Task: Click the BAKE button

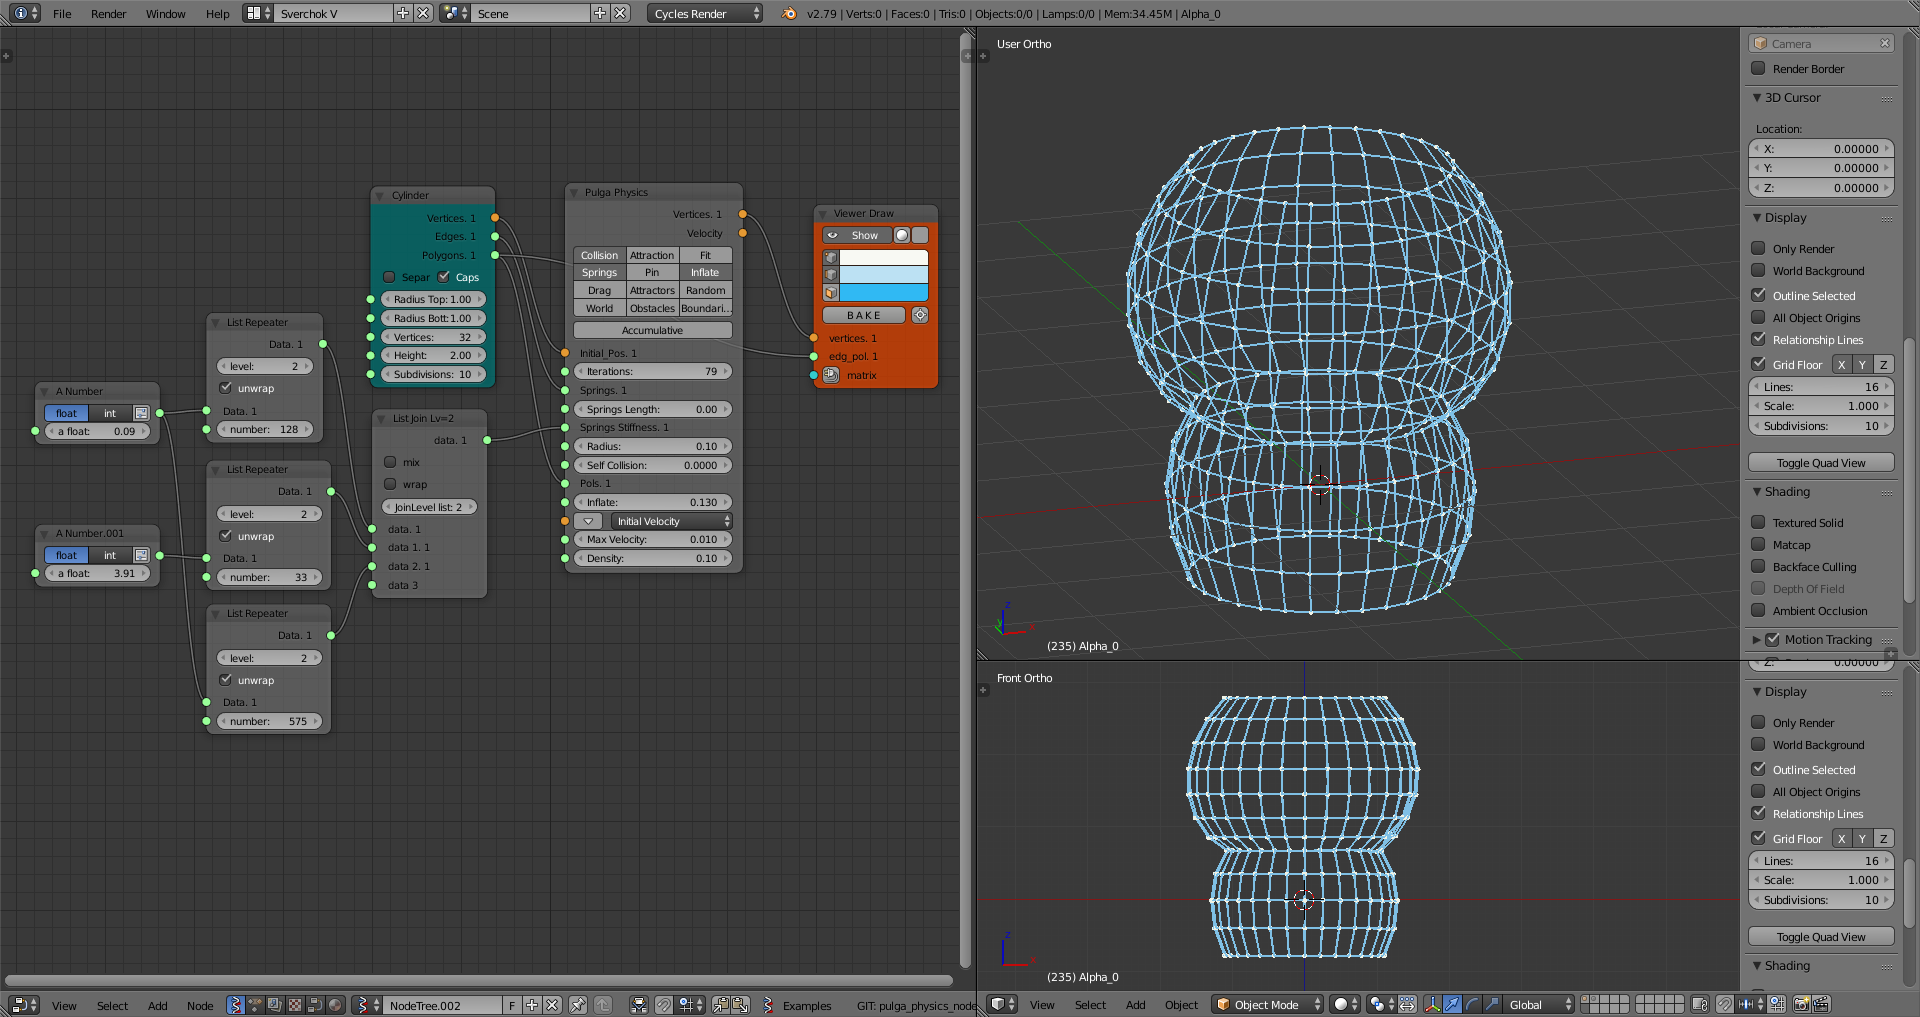Action: (864, 315)
